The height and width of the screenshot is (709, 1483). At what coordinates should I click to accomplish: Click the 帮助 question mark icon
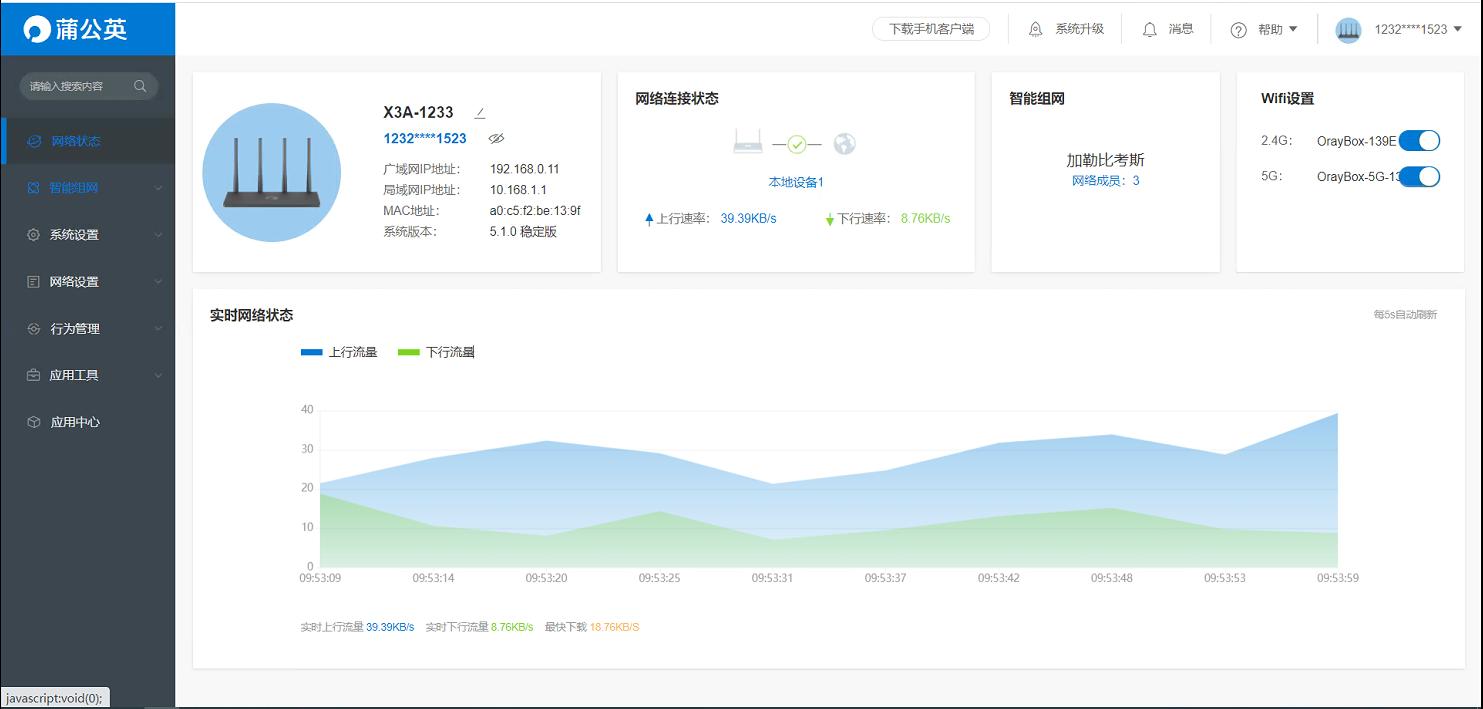[1239, 28]
